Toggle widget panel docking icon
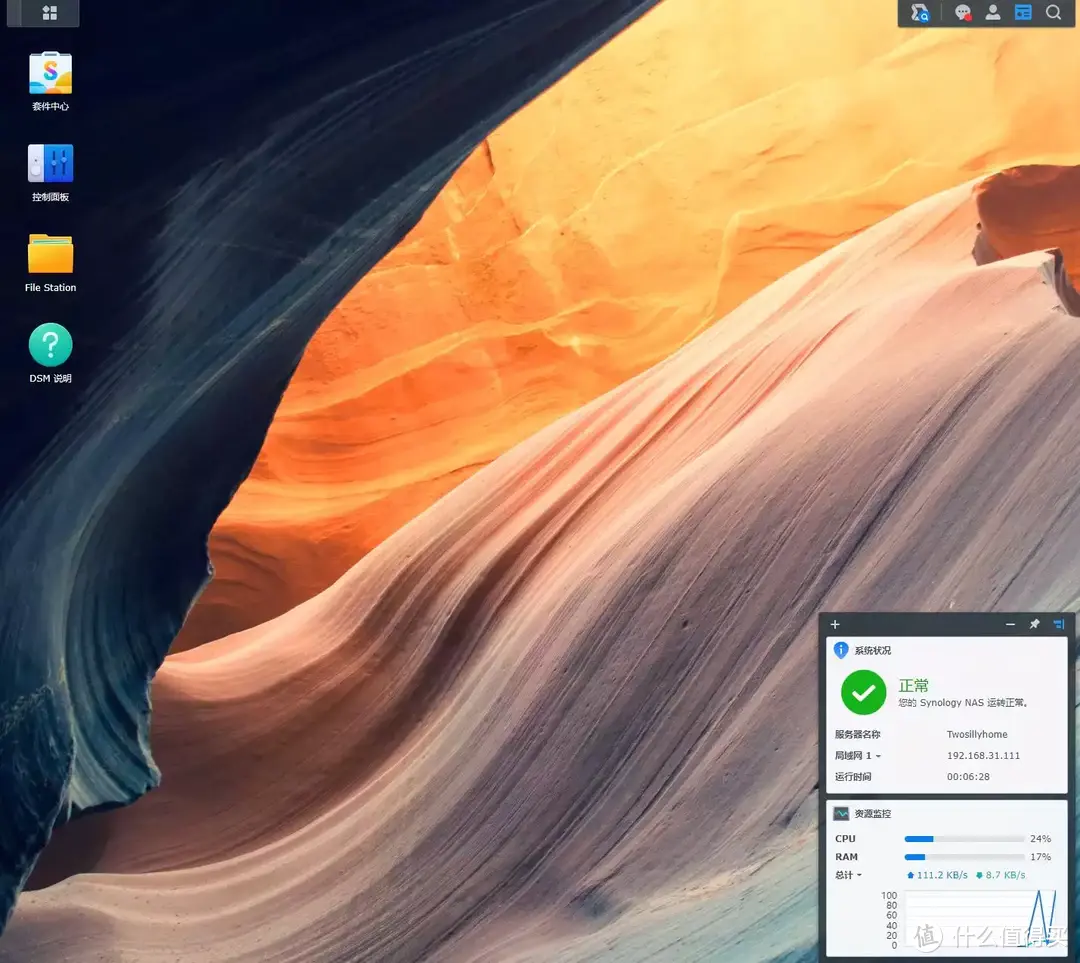Screen dimensions: 1080x963 [x=1059, y=624]
